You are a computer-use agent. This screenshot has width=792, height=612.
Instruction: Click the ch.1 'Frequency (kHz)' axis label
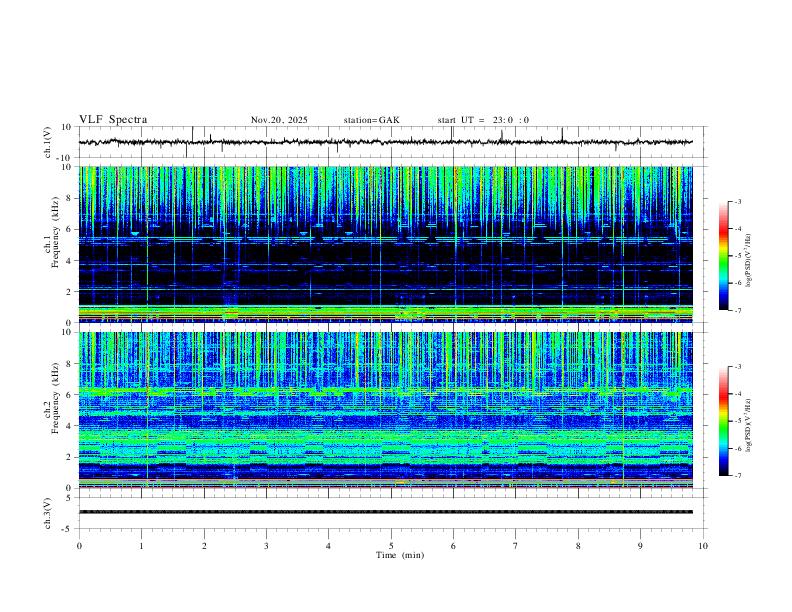[x=56, y=231]
